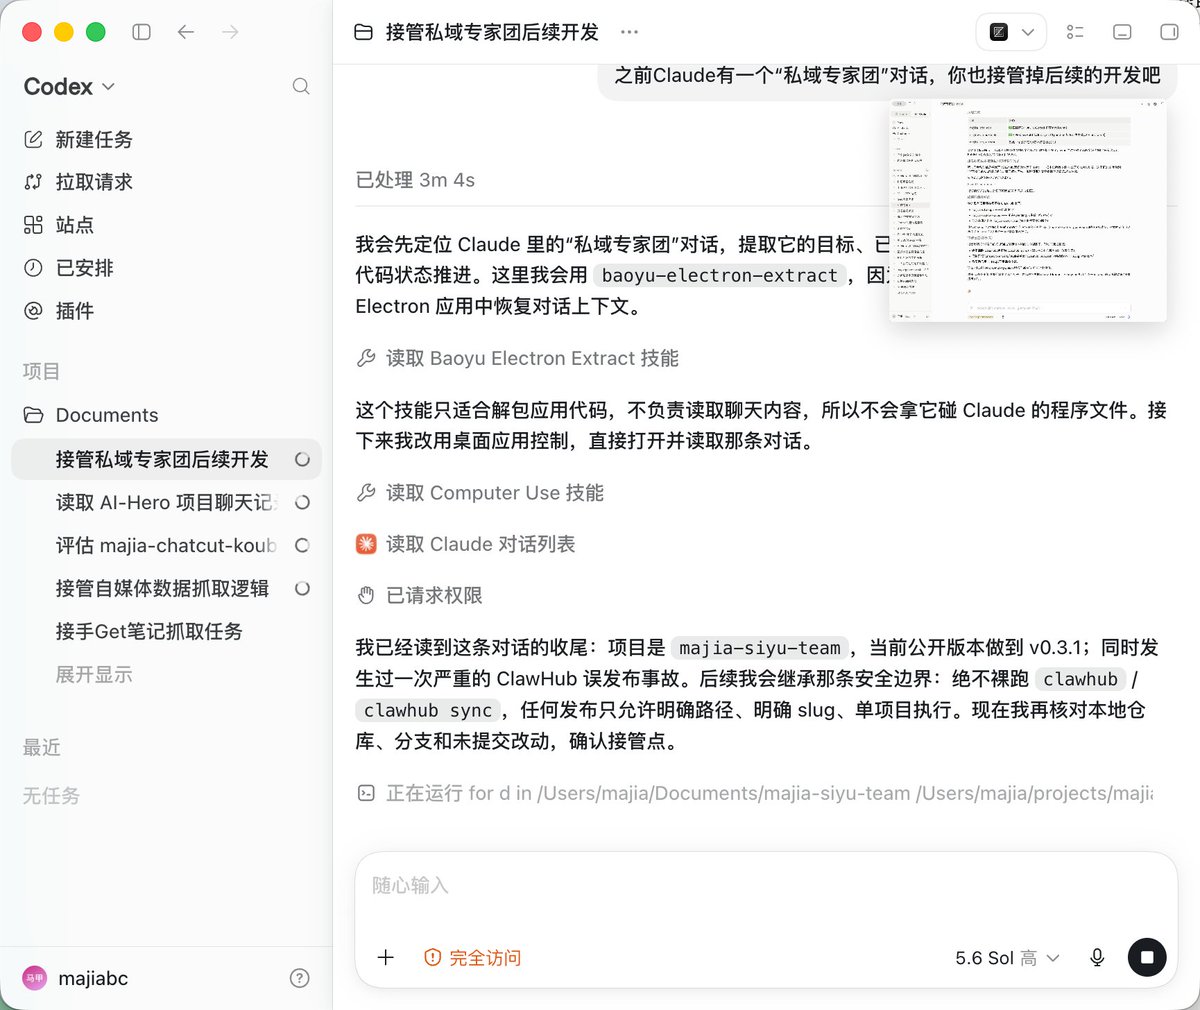Open the task list icon in header
Viewport: 1200px width, 1010px height.
point(1075,32)
